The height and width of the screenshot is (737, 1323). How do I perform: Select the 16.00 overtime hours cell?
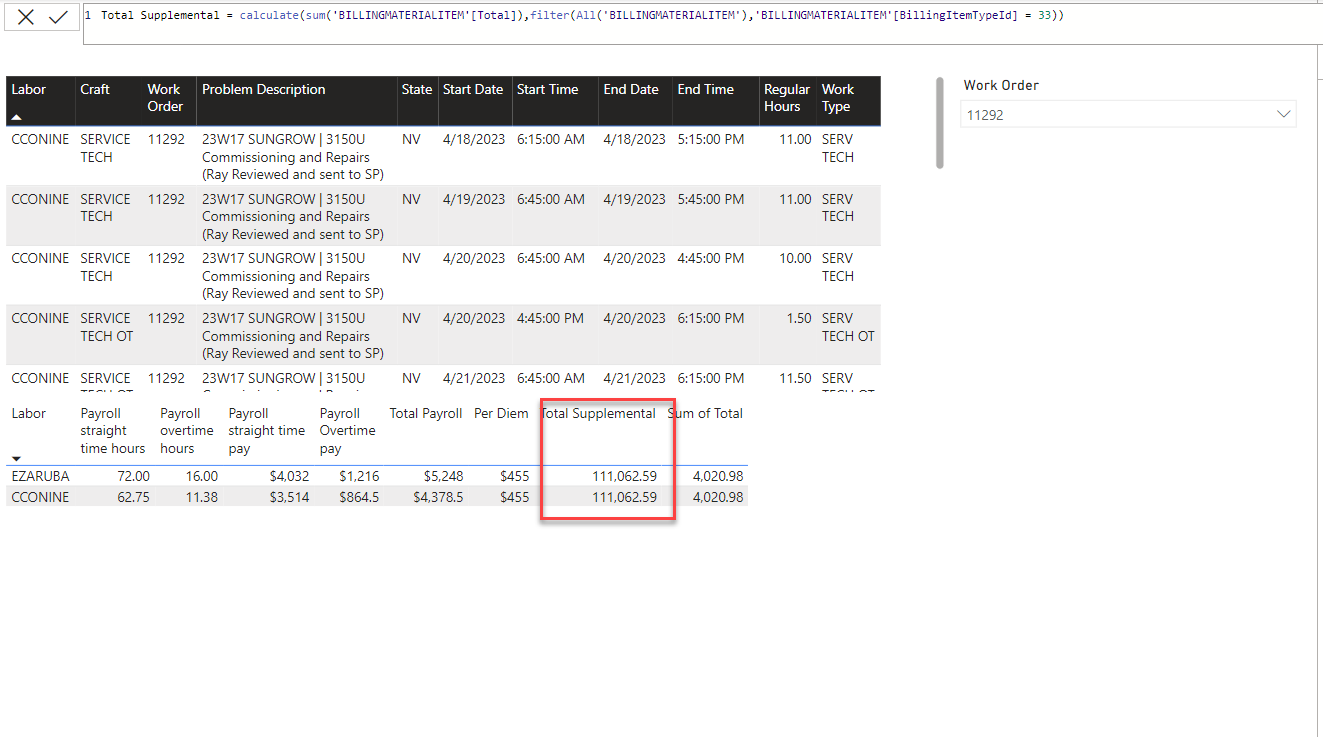(x=201, y=477)
